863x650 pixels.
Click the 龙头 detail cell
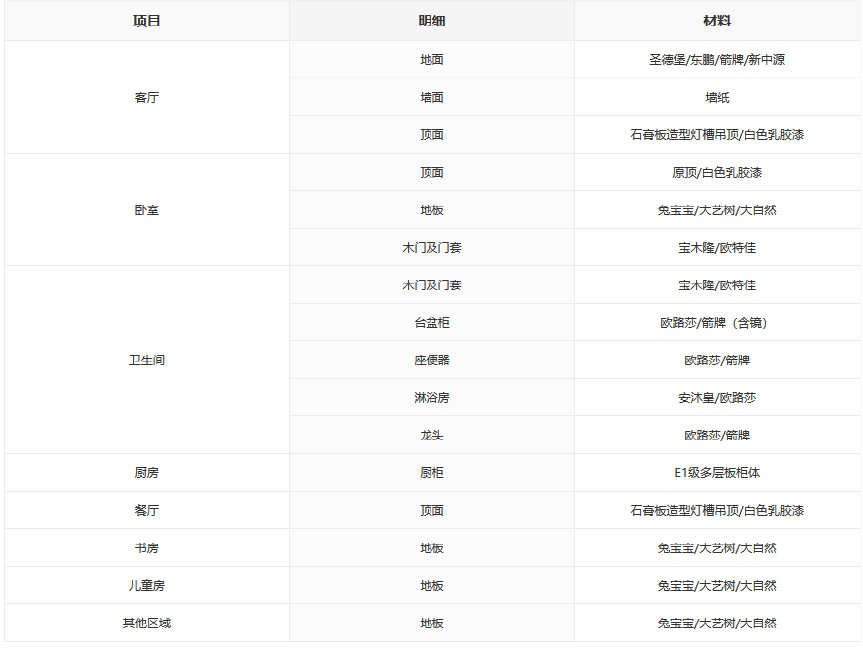(432, 435)
